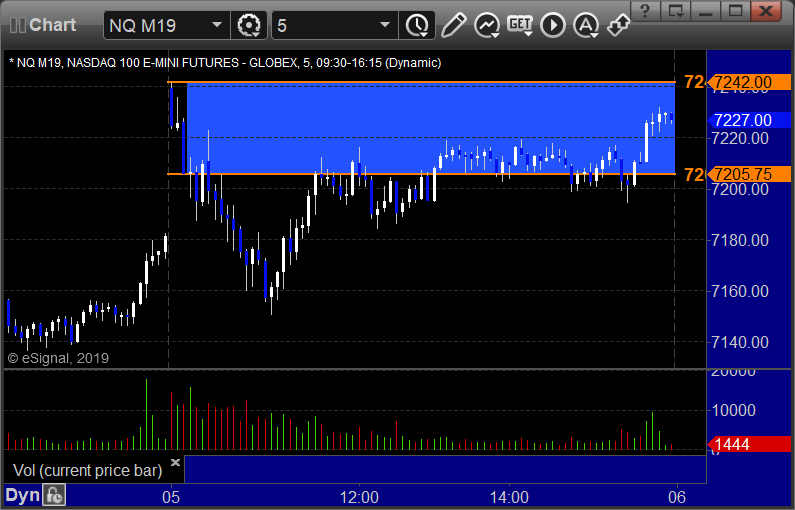Screen dimensions: 795x510
Task: Click the 10000 volume axis label
Action: (x=734, y=410)
